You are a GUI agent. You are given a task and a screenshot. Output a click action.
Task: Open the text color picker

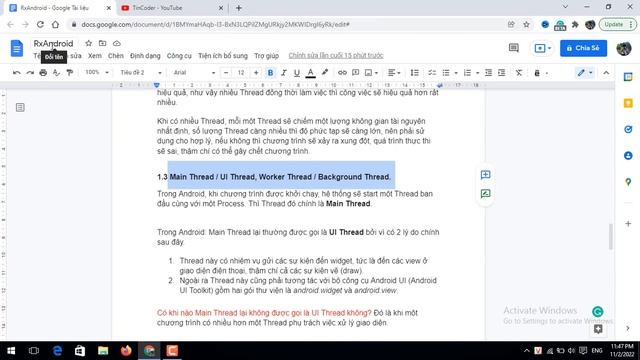(x=311, y=73)
